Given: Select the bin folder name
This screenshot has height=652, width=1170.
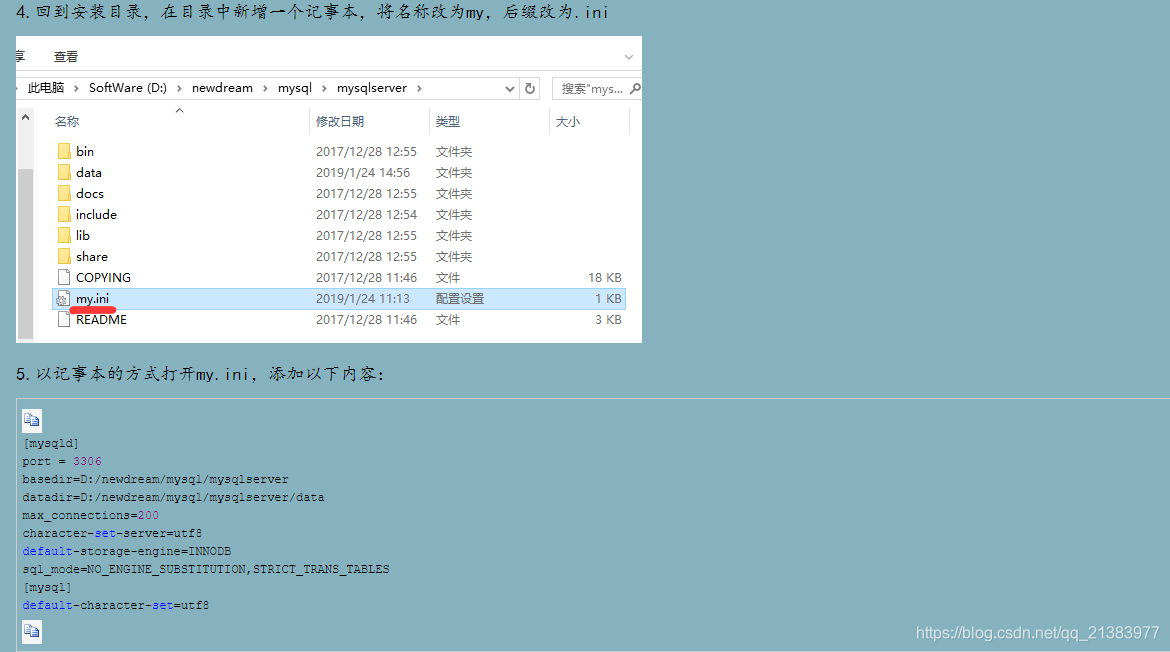Looking at the screenshot, I should coord(85,151).
